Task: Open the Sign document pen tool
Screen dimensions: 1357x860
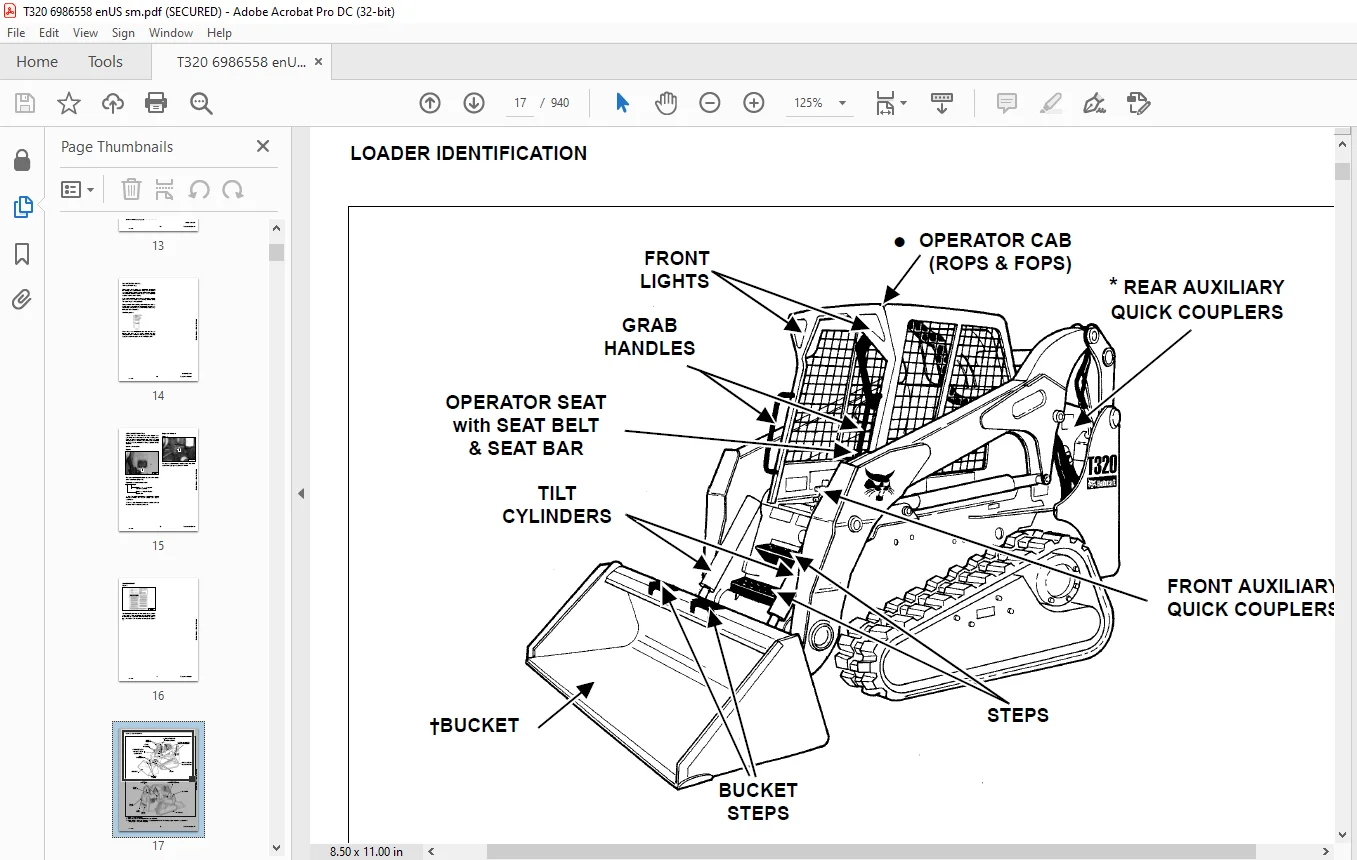Action: coord(1094,103)
